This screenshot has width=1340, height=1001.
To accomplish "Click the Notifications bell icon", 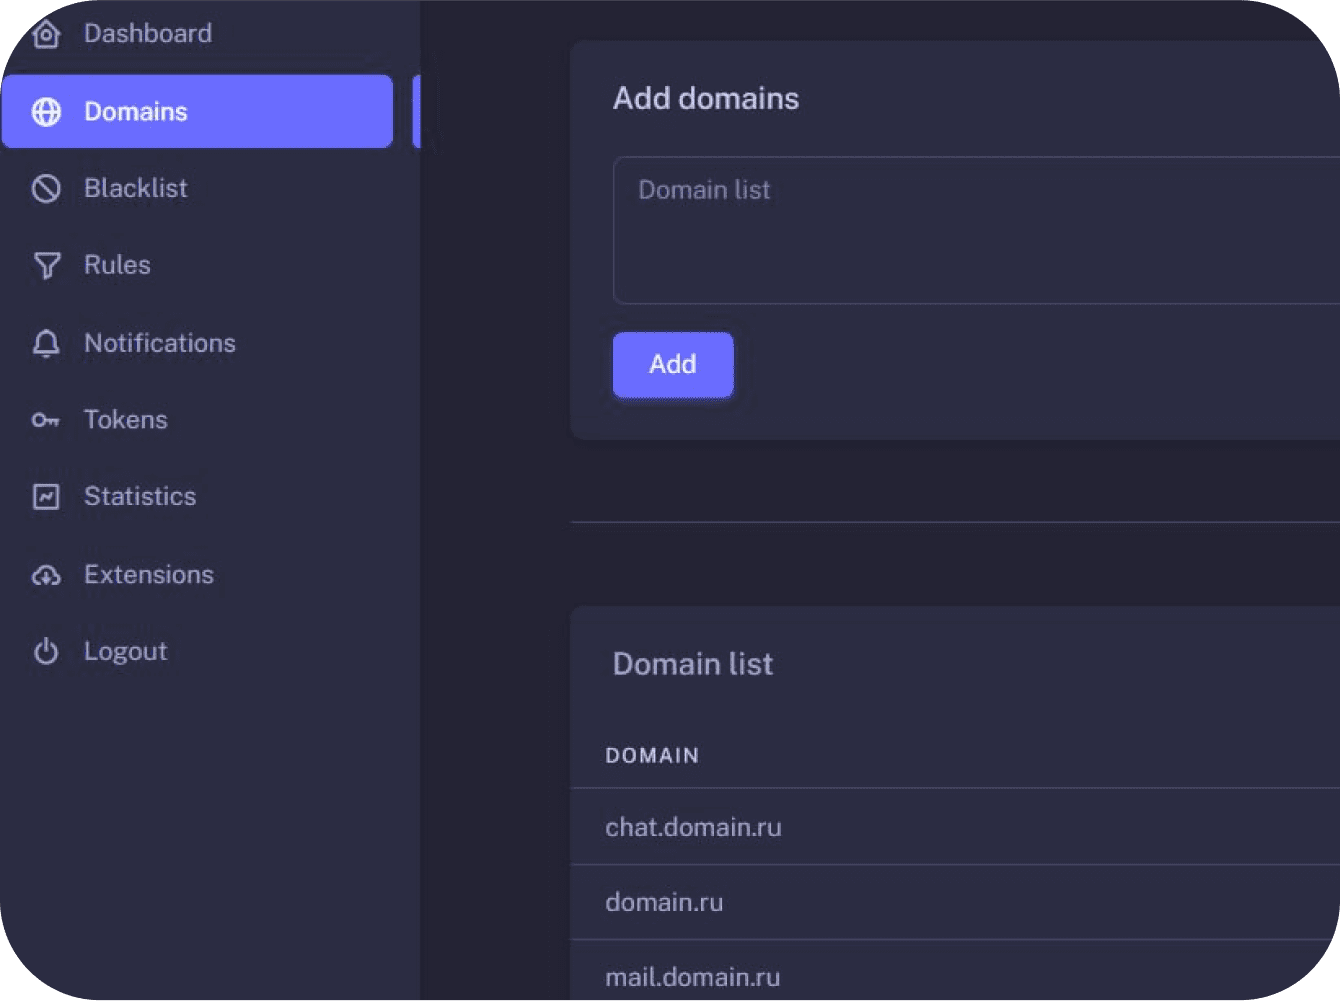I will pyautogui.click(x=46, y=343).
